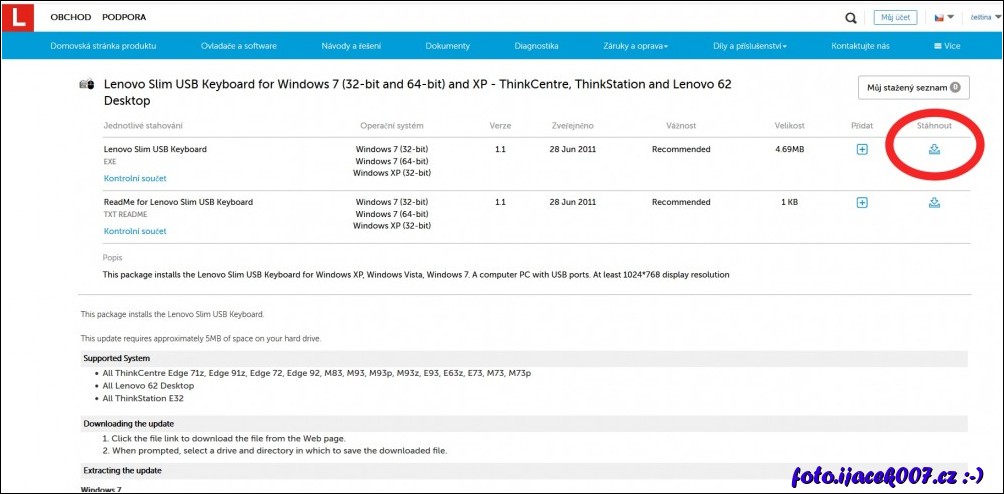
Task: View Kontrolní součet for the EXE file
Action: coord(135,178)
